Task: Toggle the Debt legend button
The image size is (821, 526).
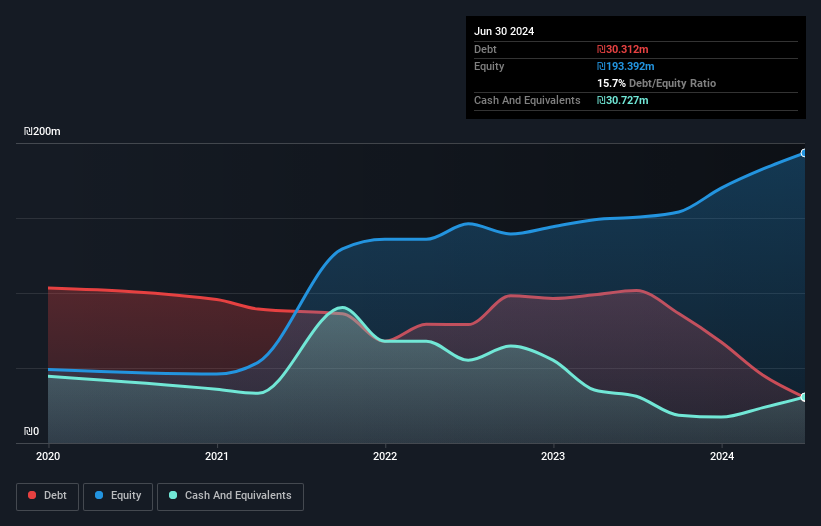Action: [x=47, y=496]
